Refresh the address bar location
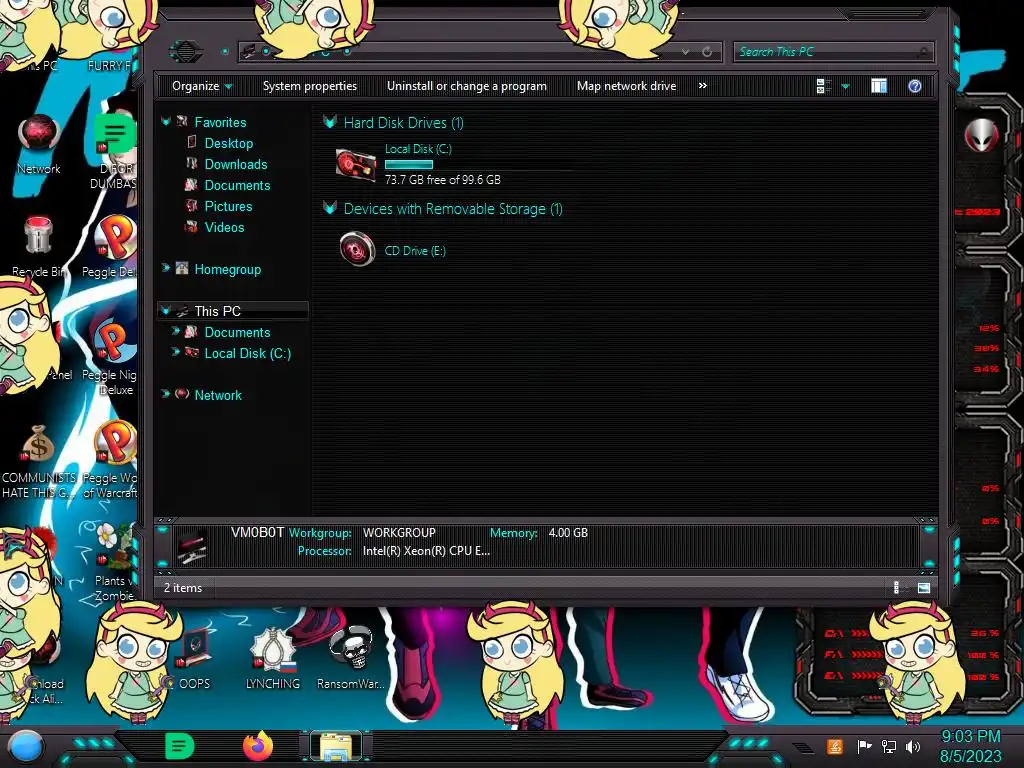This screenshot has height=768, width=1024. [707, 52]
